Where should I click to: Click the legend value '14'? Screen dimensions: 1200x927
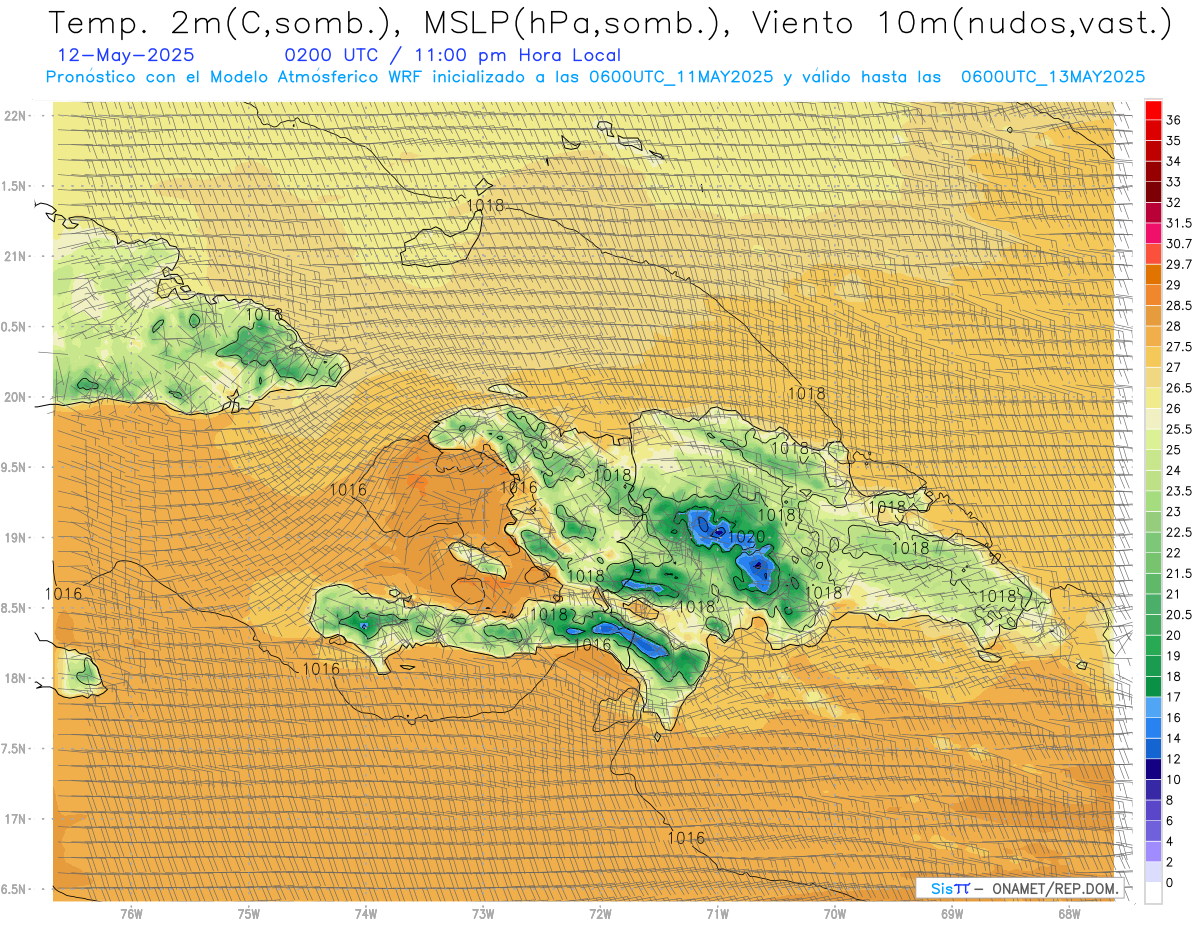[1174, 738]
